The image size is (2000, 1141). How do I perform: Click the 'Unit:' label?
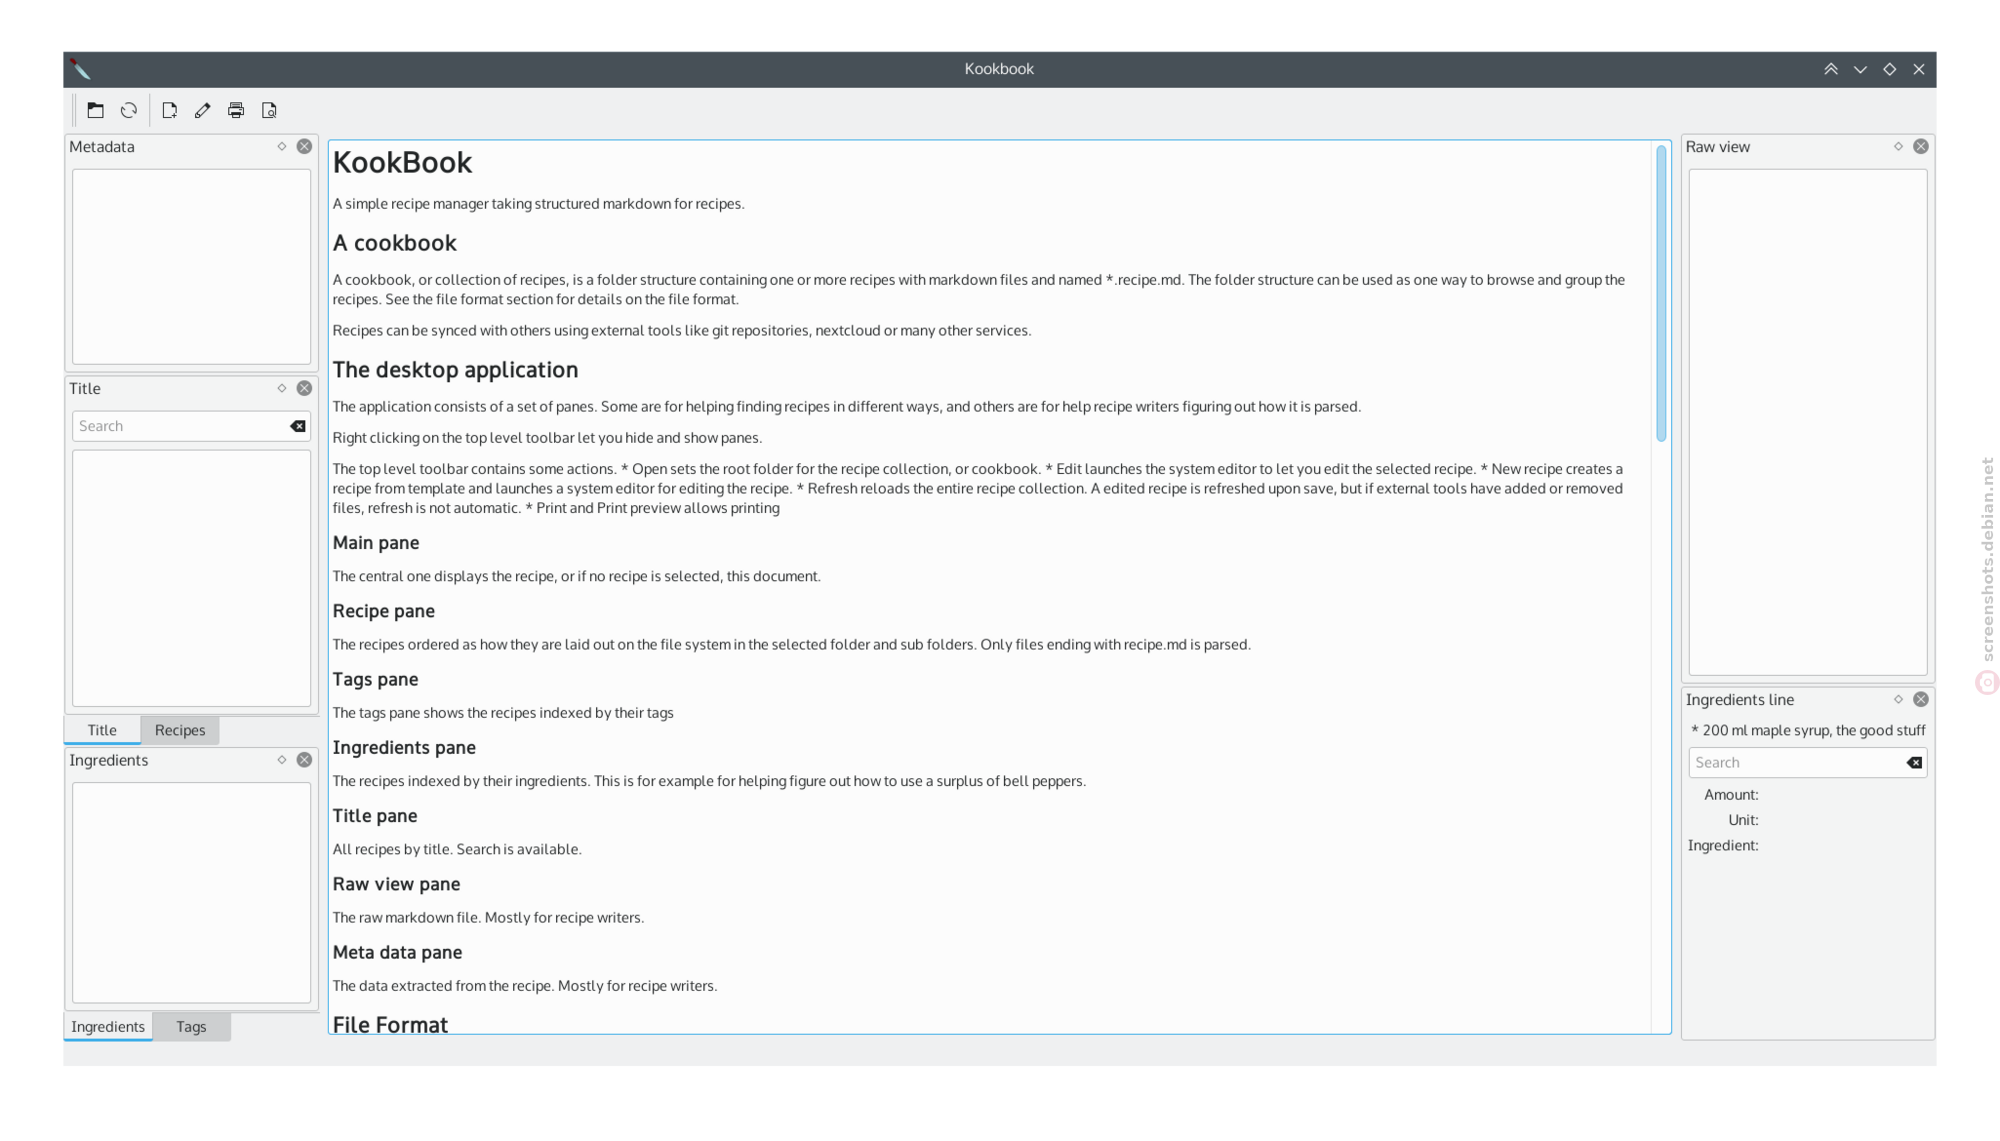[1743, 820]
